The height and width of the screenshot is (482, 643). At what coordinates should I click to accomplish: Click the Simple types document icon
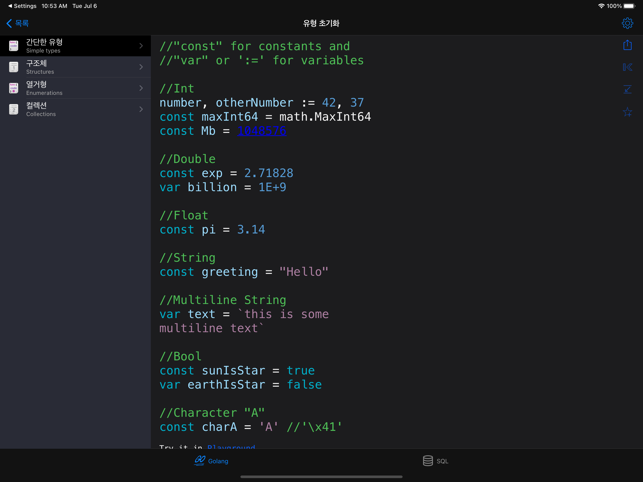(14, 46)
